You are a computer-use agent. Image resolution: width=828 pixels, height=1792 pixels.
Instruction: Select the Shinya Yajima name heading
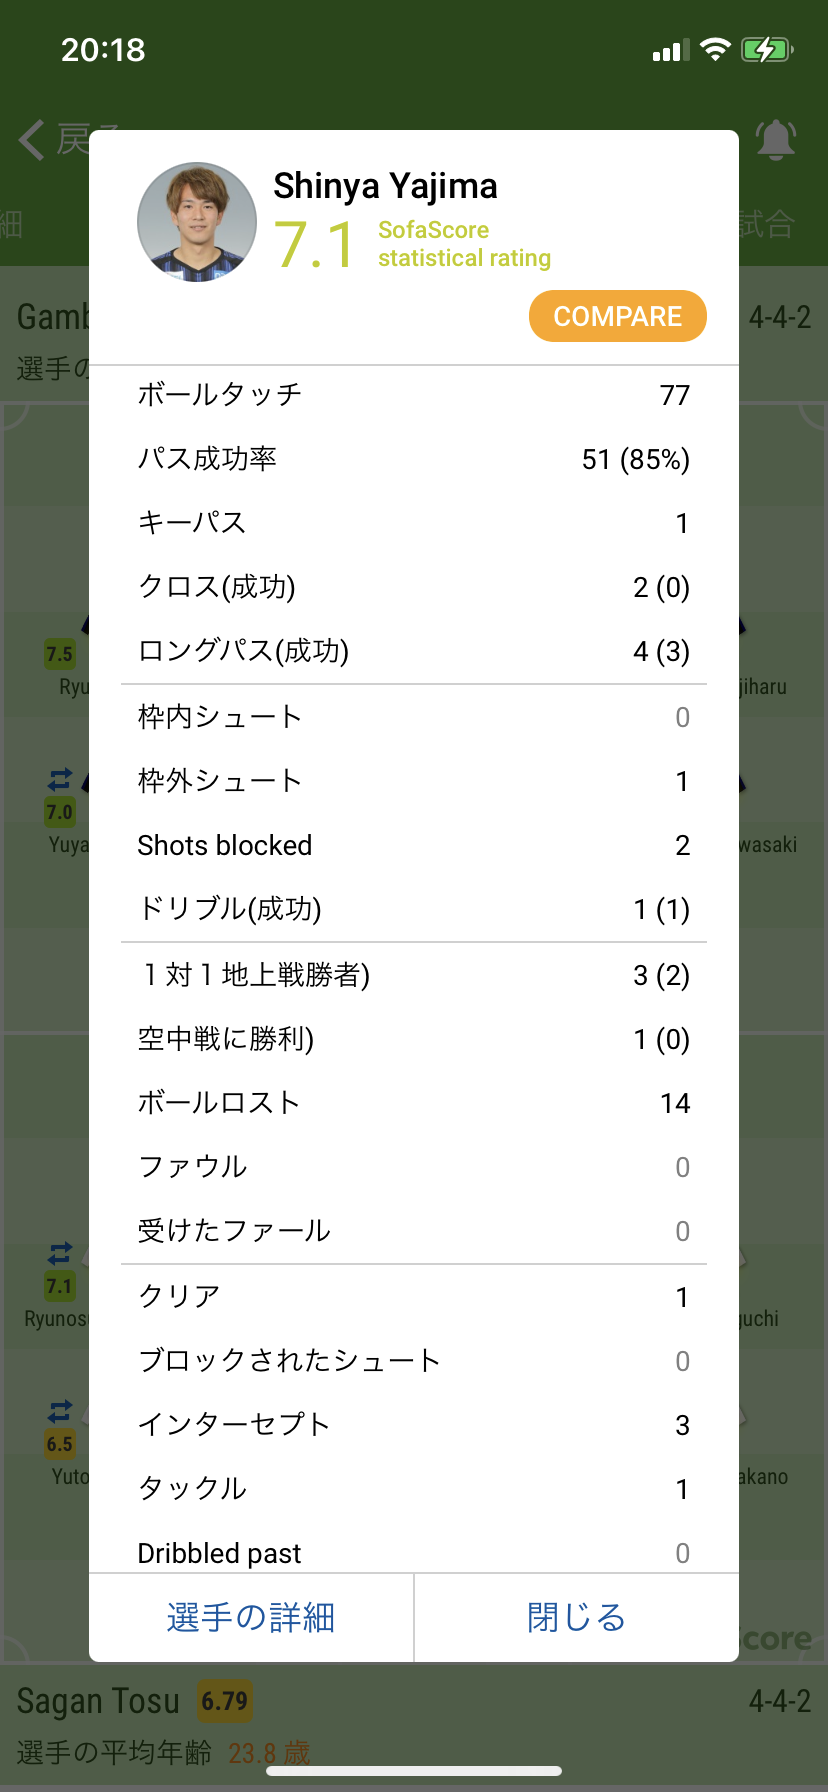coord(385,186)
